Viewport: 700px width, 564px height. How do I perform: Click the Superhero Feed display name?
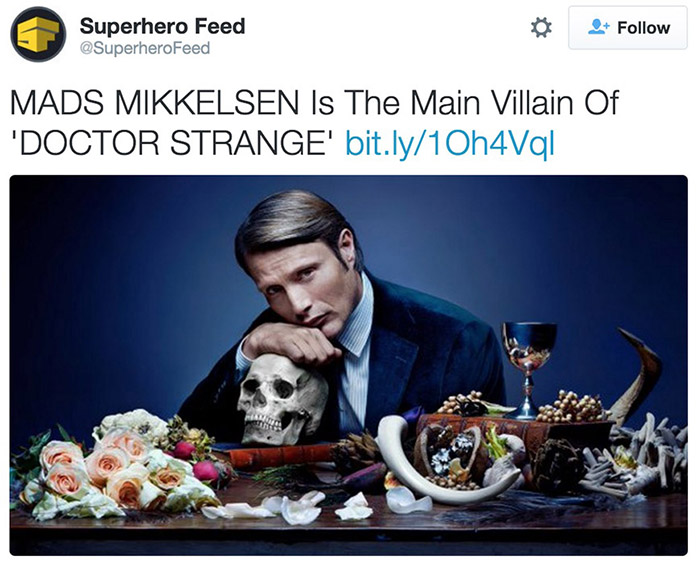coord(162,25)
